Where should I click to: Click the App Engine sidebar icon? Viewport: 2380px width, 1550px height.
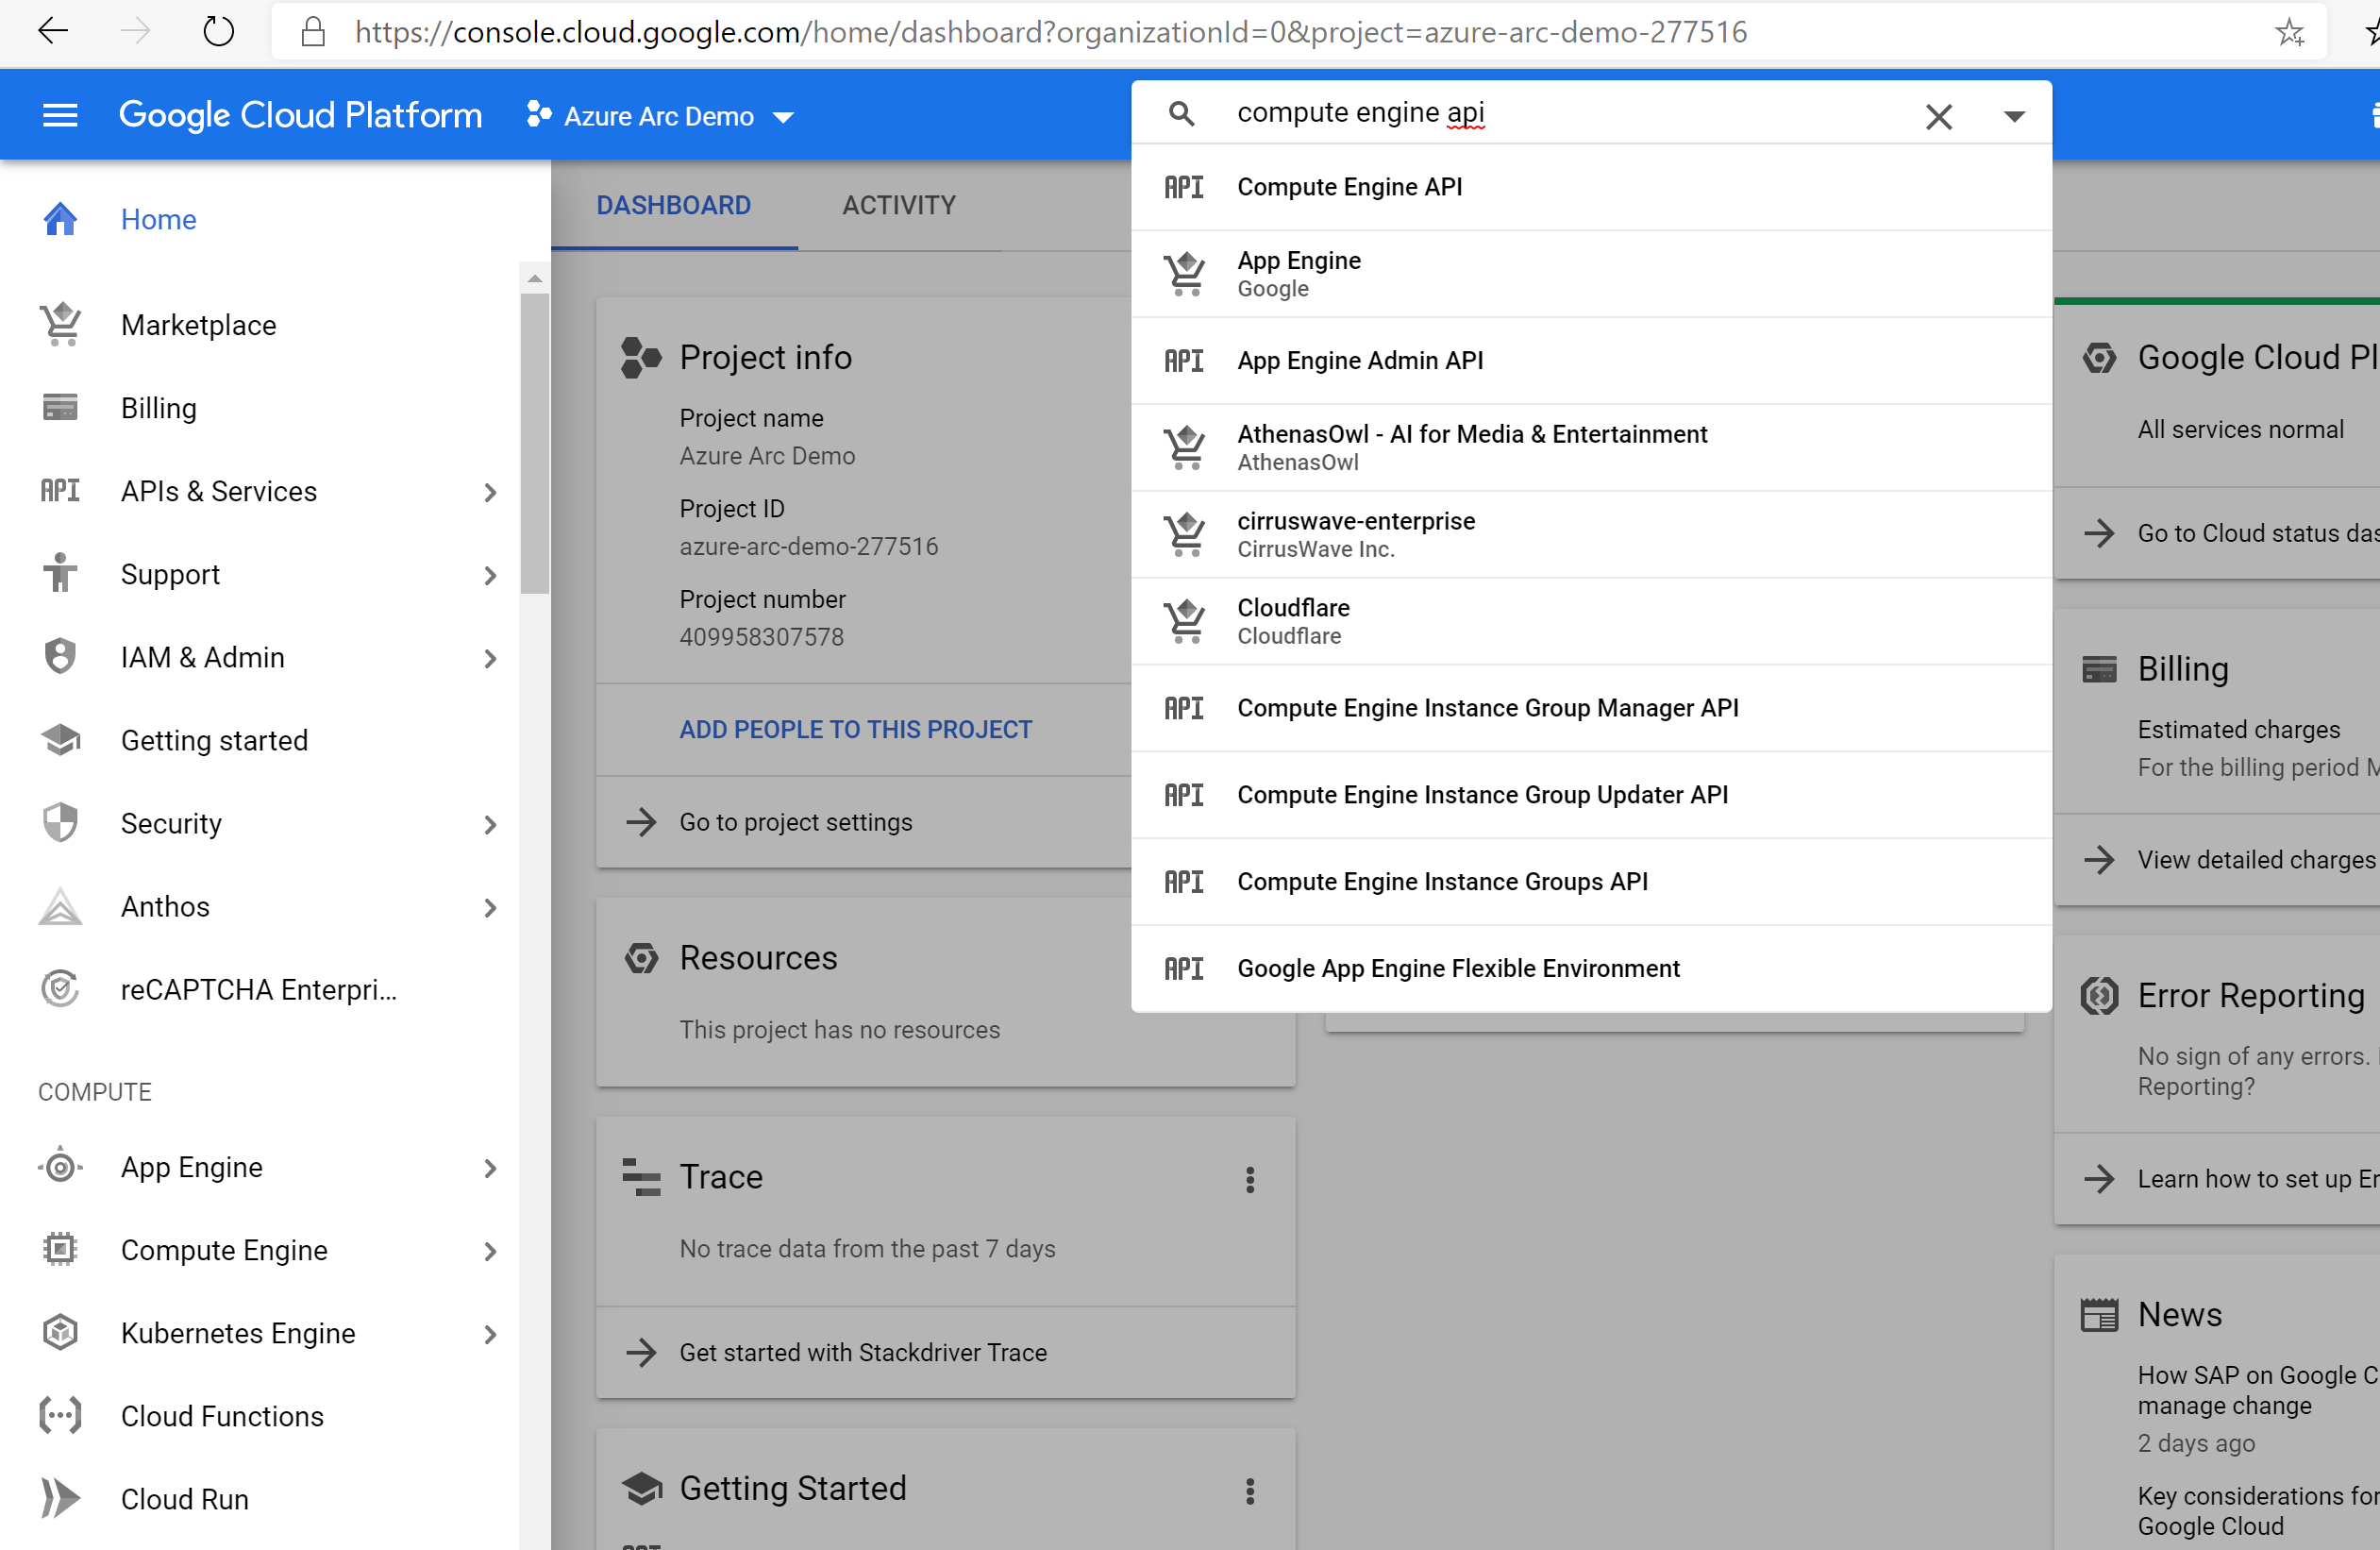[60, 1167]
